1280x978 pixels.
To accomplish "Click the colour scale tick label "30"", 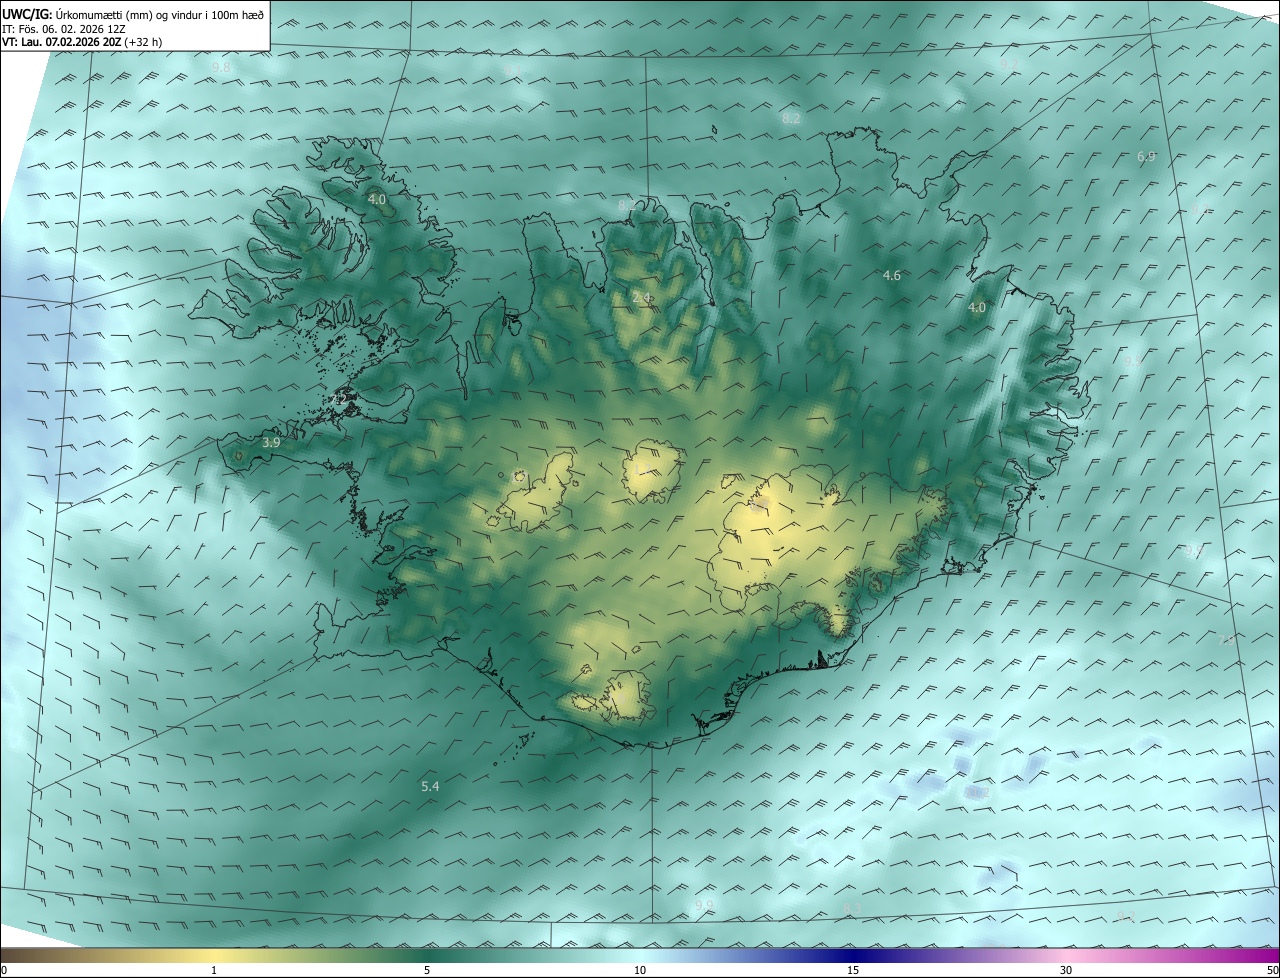I will [1066, 971].
